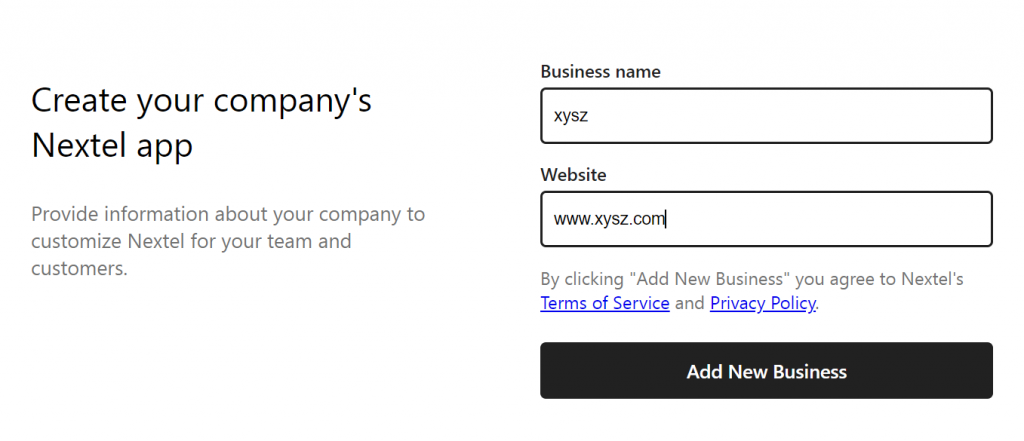The width and height of the screenshot is (1024, 441).
Task: Click the "customize Nextel for your team" line
Action: pos(191,242)
